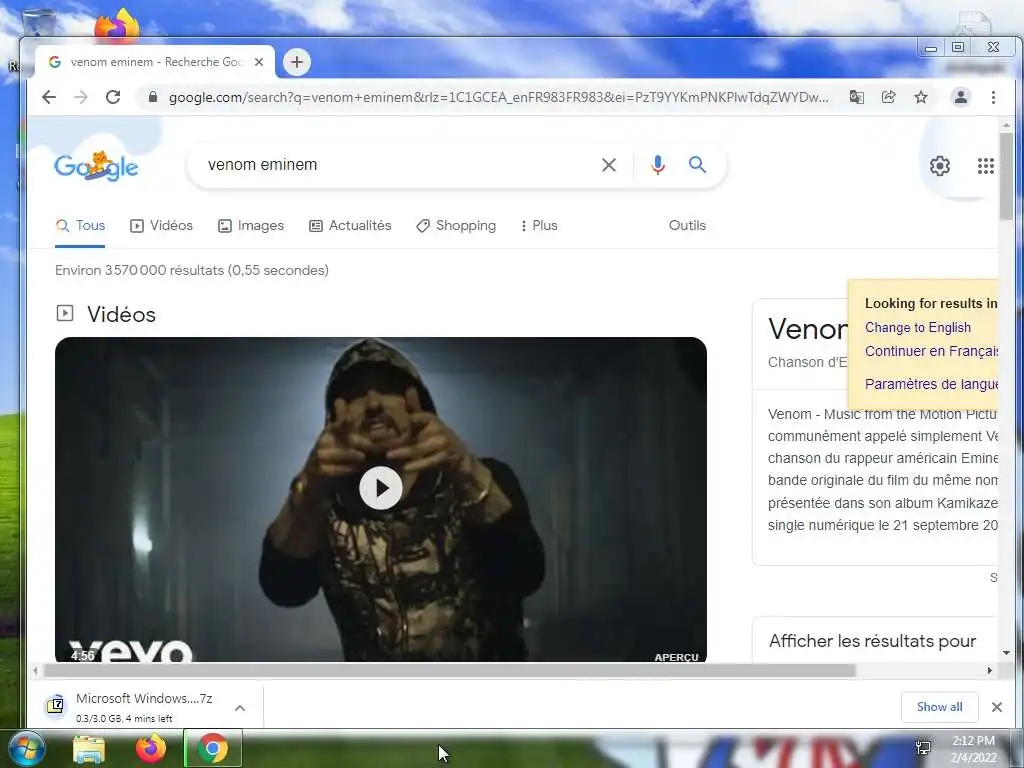Open the Chrome profile avatar icon
The height and width of the screenshot is (768, 1024).
pyautogui.click(x=961, y=97)
